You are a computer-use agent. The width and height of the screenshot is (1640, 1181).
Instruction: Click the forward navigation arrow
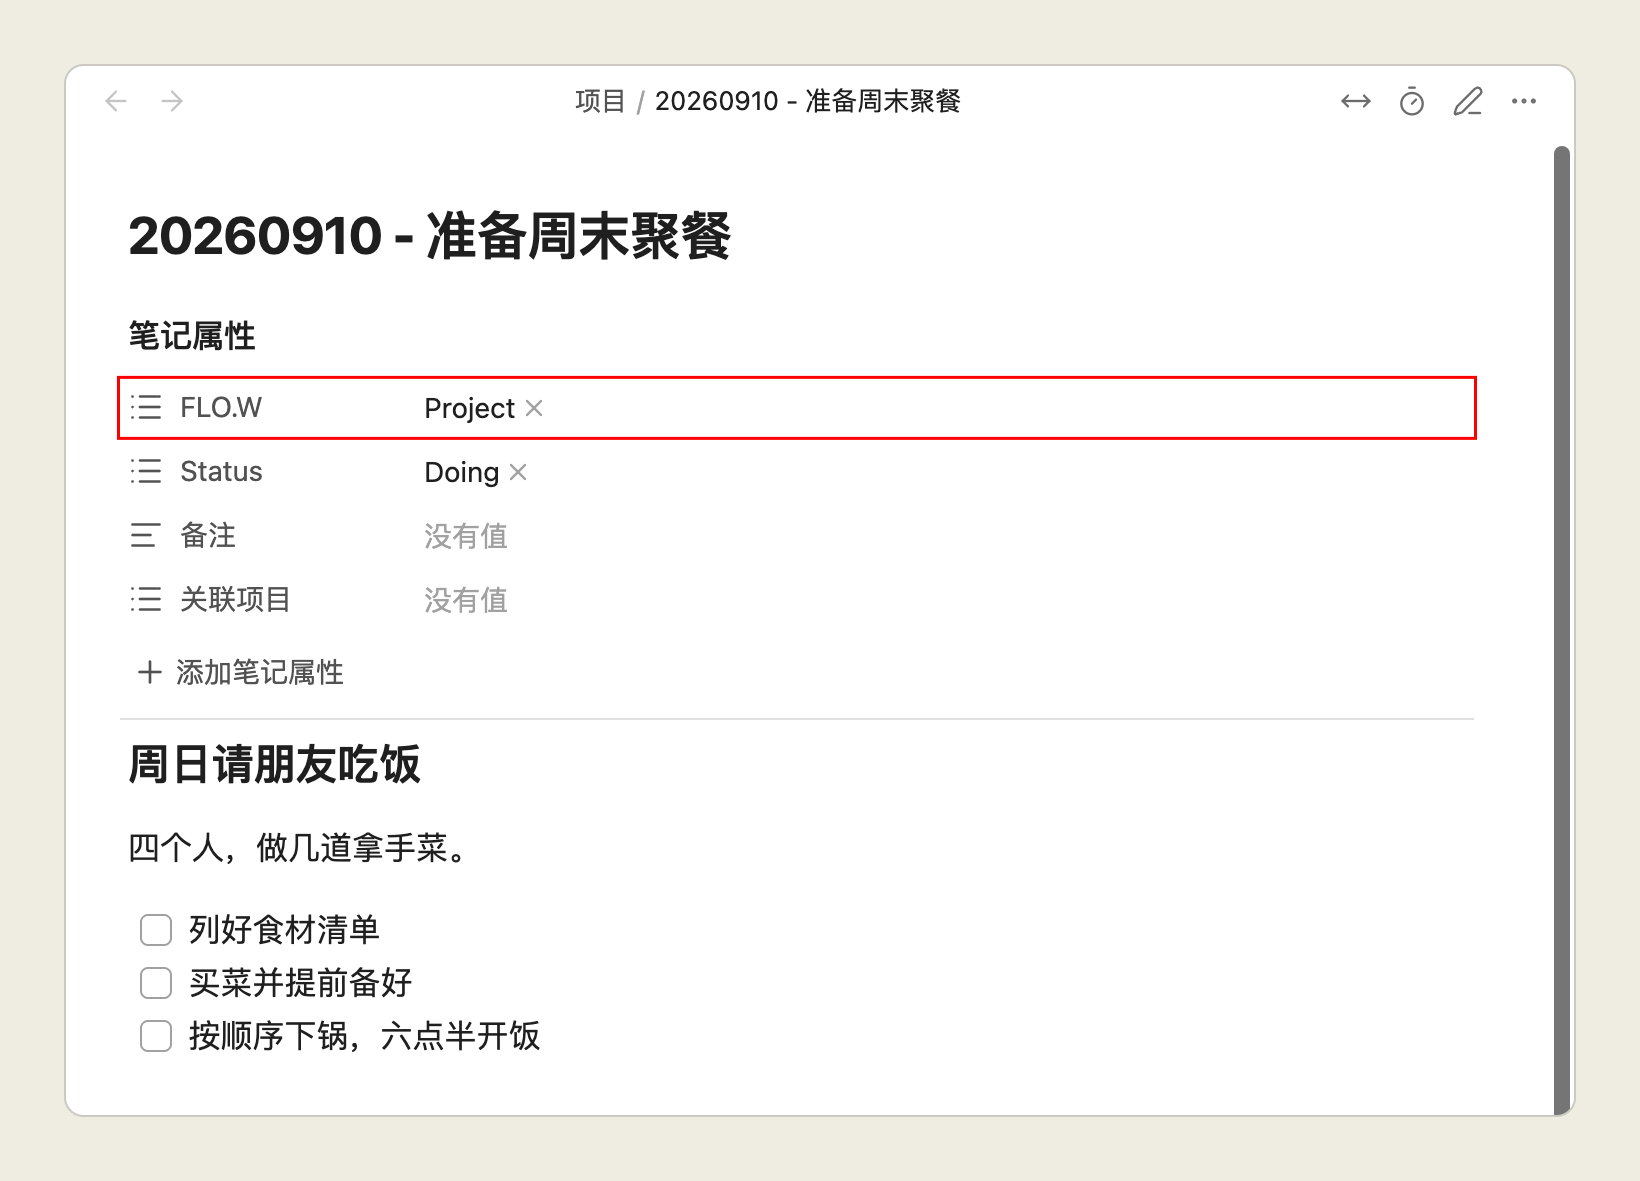coord(172,101)
